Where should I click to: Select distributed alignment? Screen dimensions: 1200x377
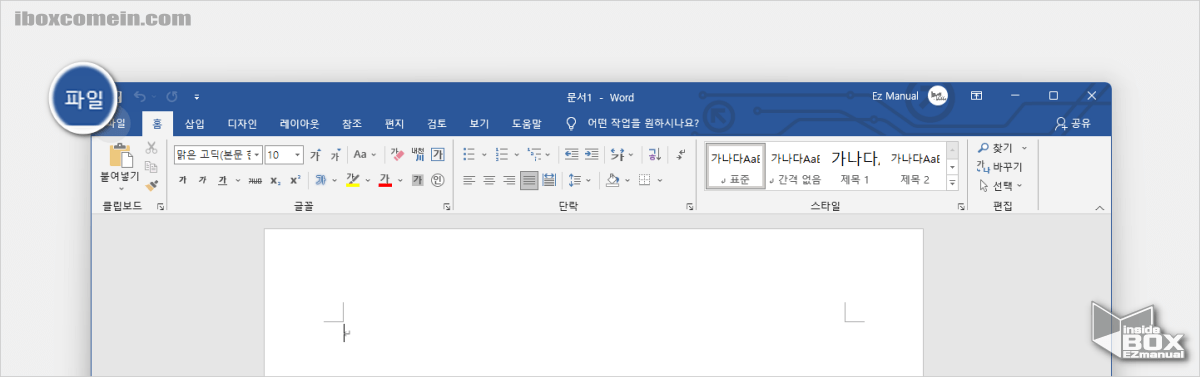(x=548, y=180)
